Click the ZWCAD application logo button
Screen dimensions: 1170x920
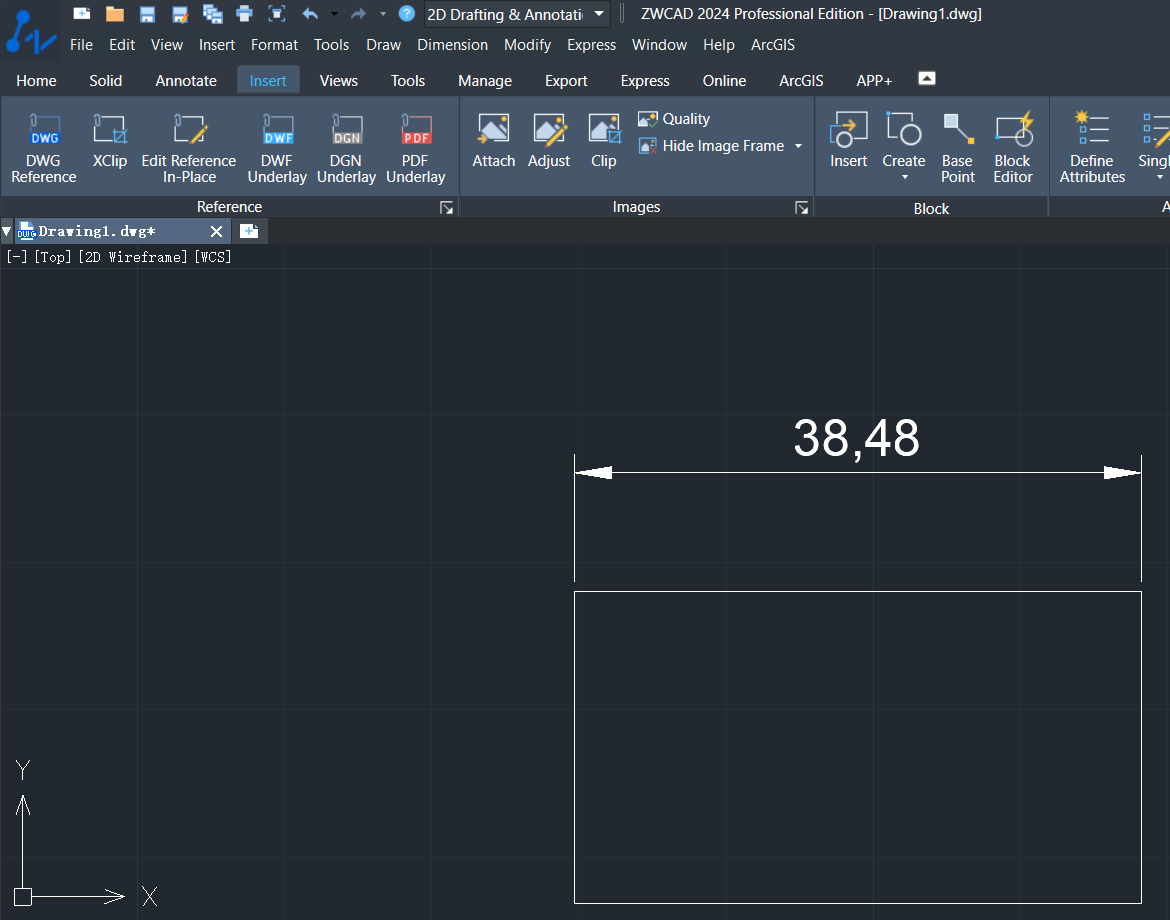click(x=31, y=32)
